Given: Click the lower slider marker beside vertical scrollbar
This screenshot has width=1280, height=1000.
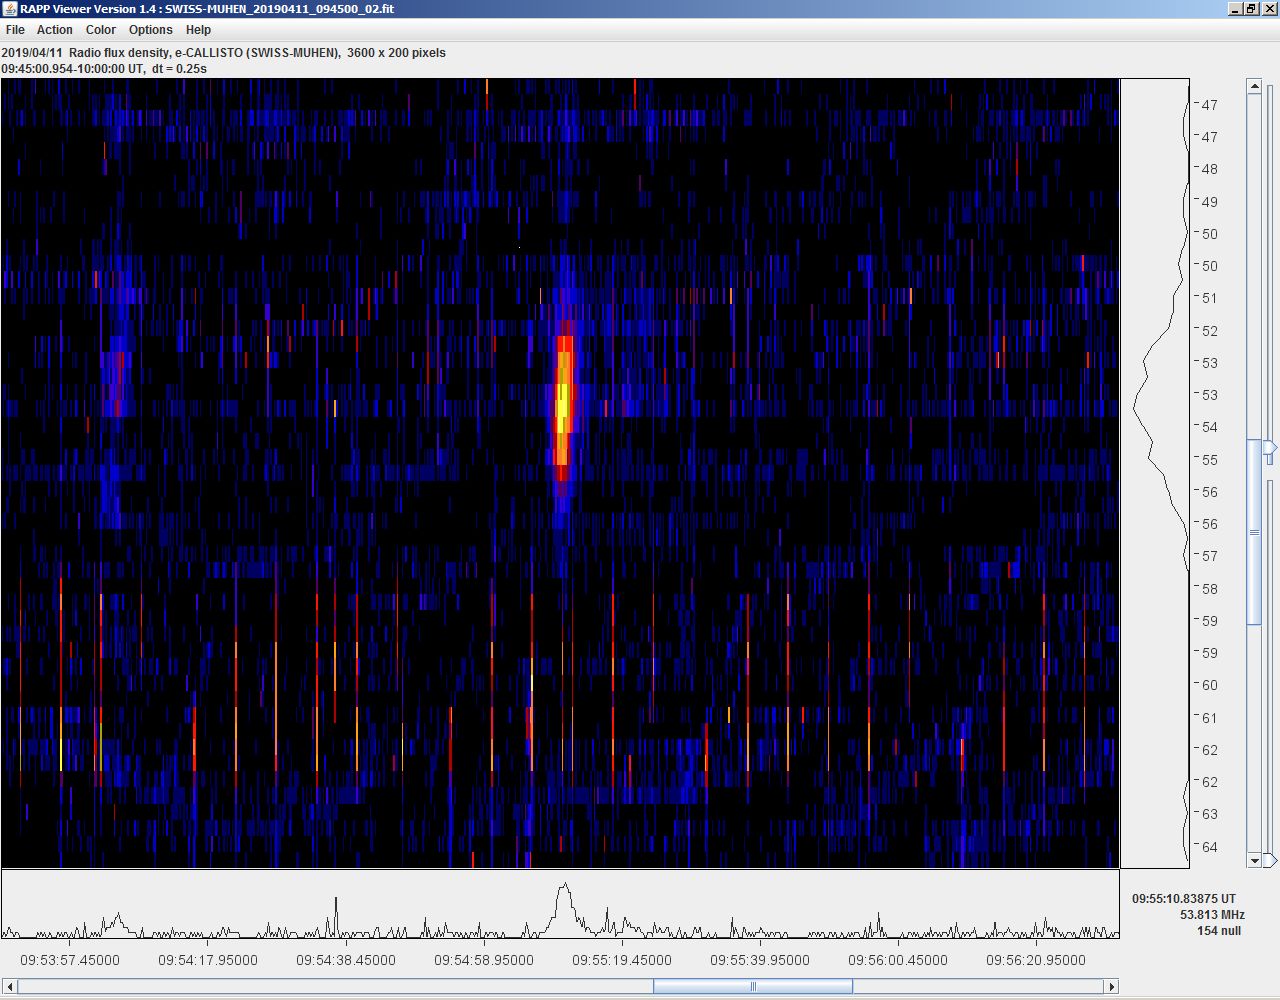Looking at the screenshot, I should [x=1271, y=860].
